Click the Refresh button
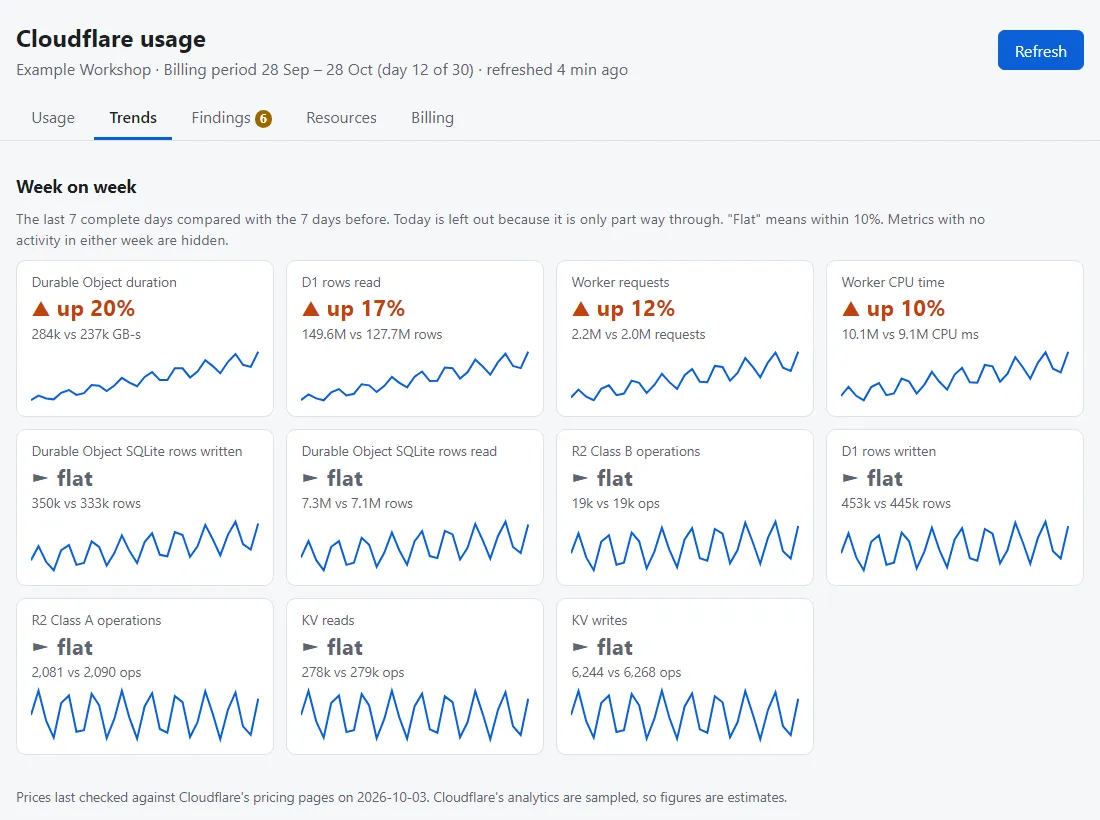 [1040, 51]
